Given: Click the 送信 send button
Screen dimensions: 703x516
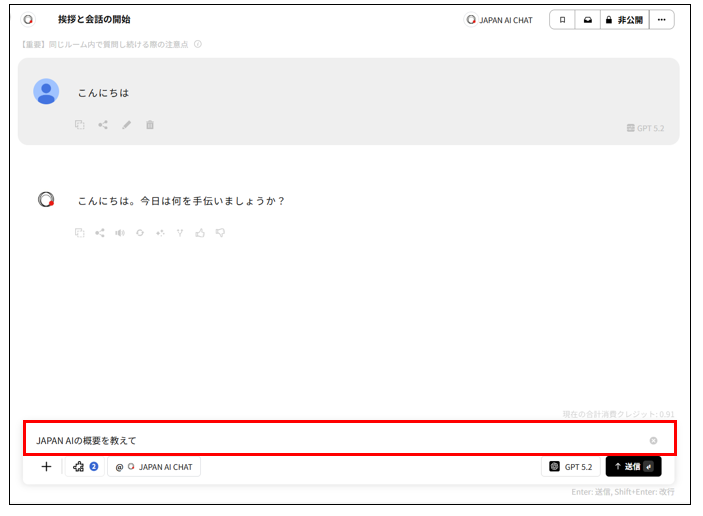Looking at the screenshot, I should click(x=633, y=467).
